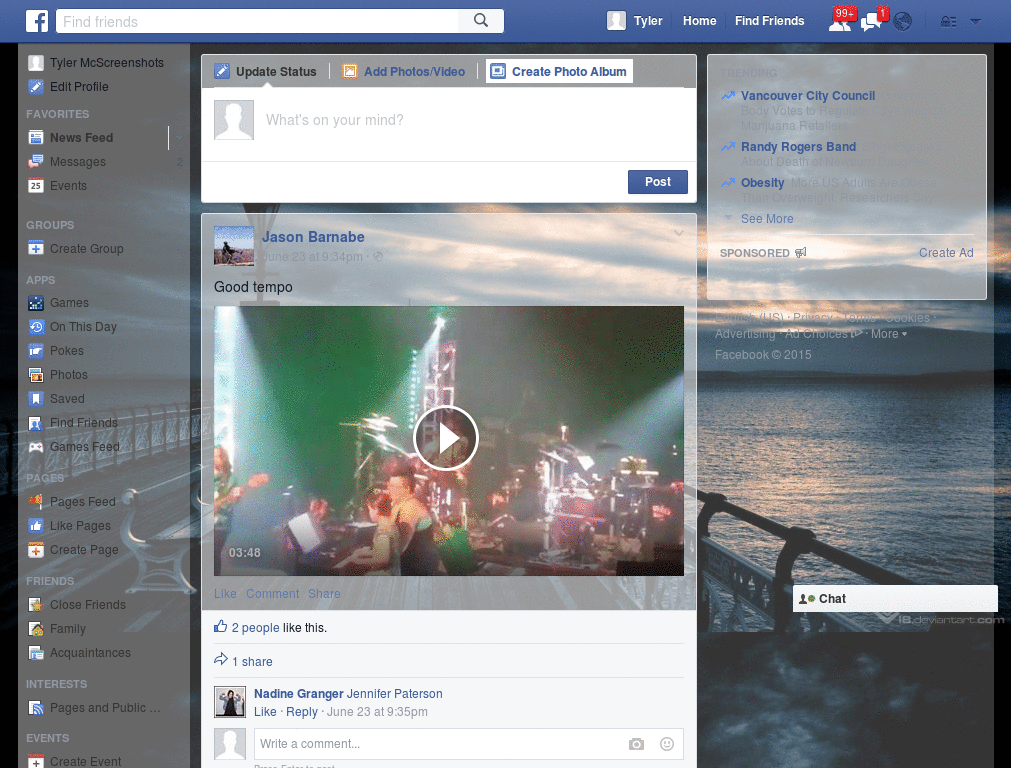This screenshot has width=1024, height=768.
Task: Click the Post button
Action: [x=658, y=182]
